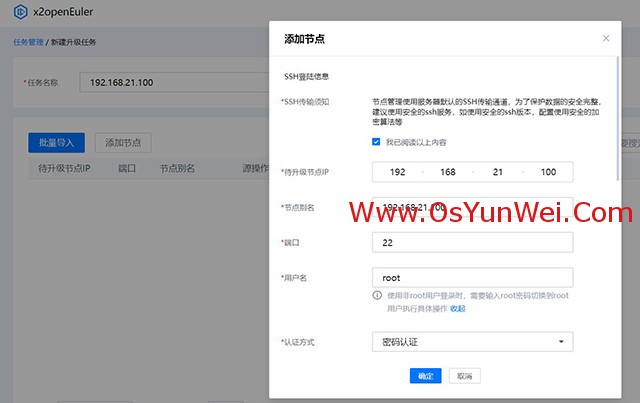
Task: Click the dialog's vertical scrollbar
Action: tap(618, 118)
